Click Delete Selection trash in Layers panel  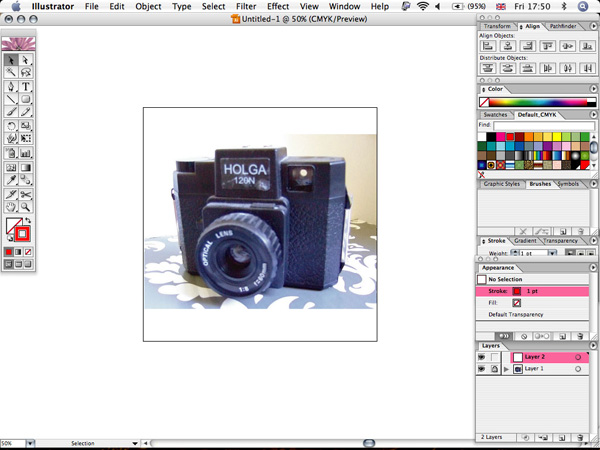pyautogui.click(x=580, y=437)
